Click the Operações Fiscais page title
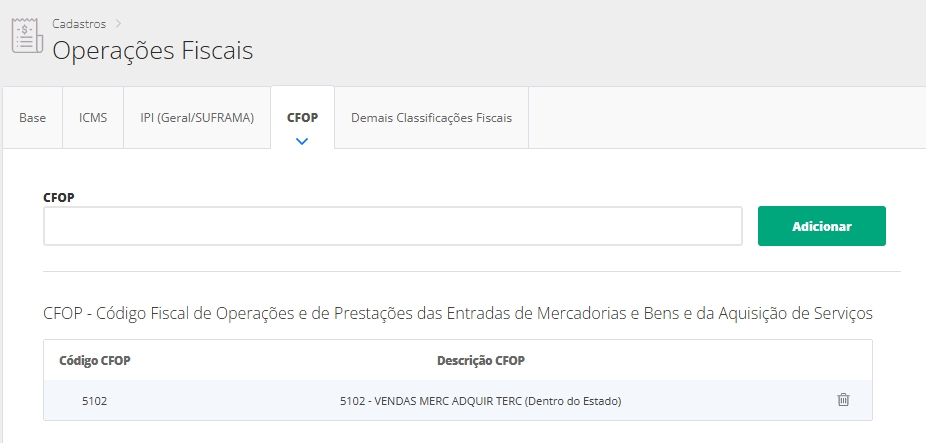Screen dimensions: 926x443 click(152, 50)
